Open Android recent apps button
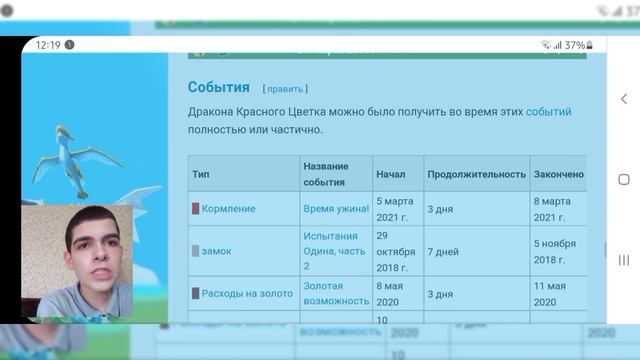Viewport: 640px width, 360px height. coord(624,260)
